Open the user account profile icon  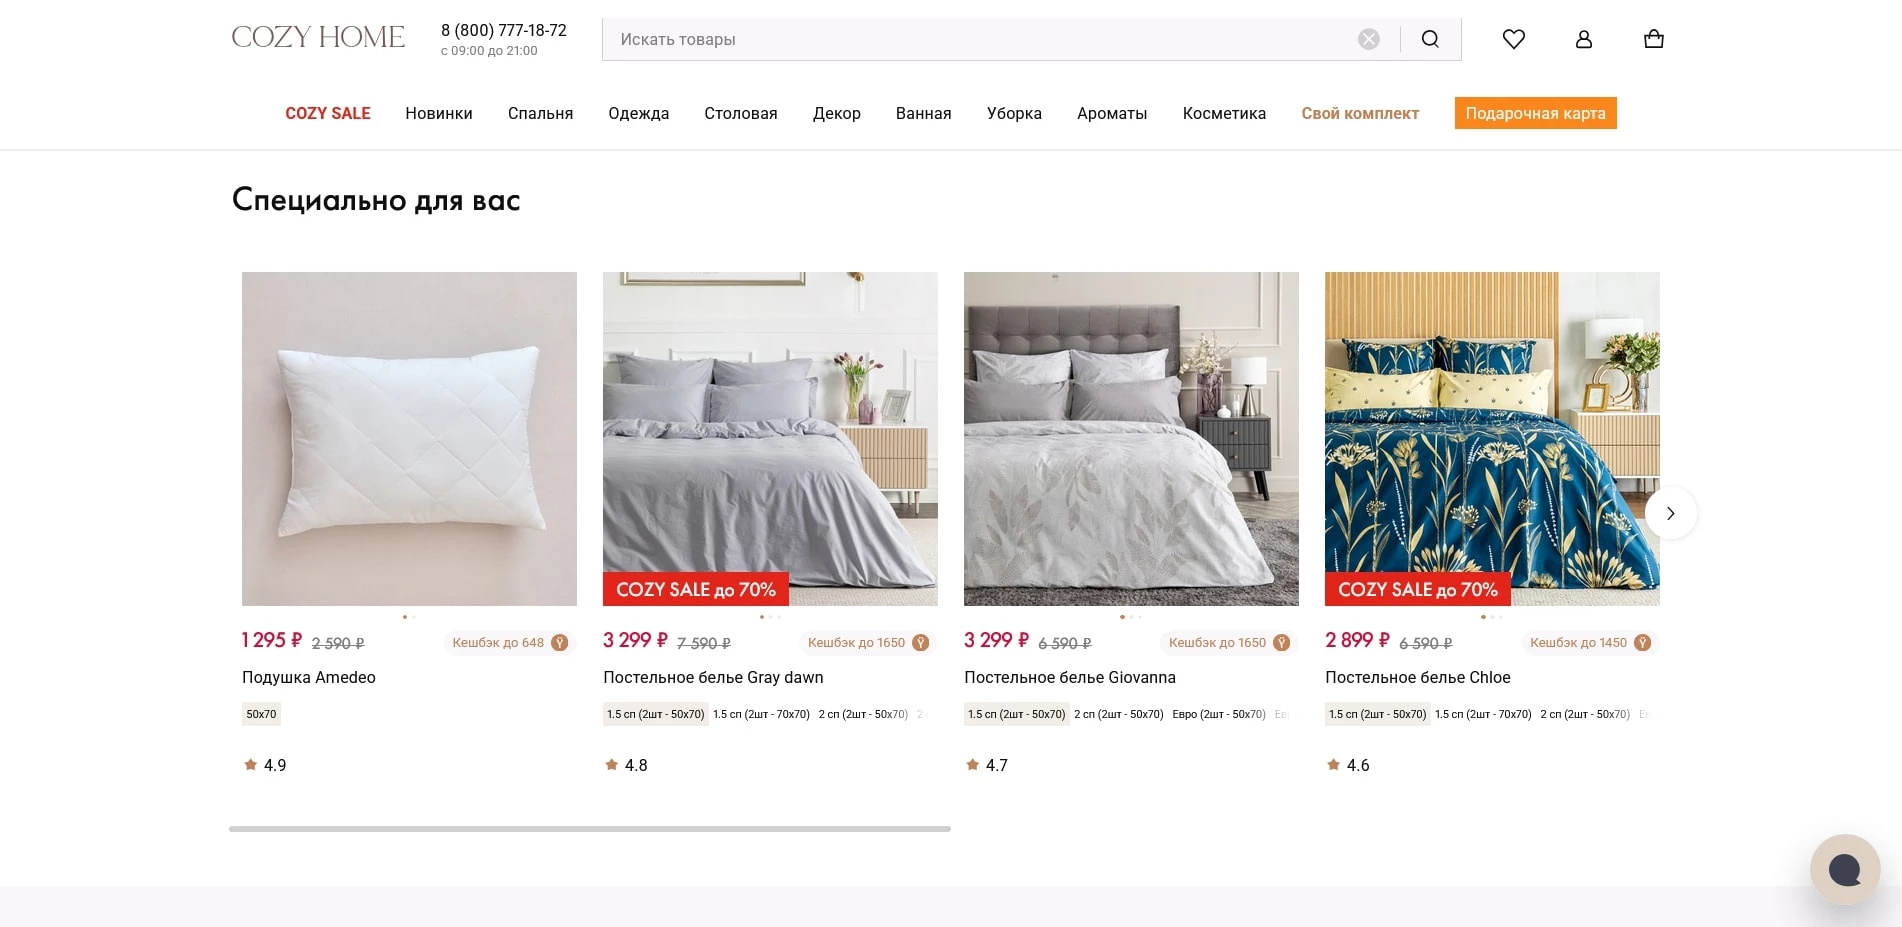tap(1583, 39)
